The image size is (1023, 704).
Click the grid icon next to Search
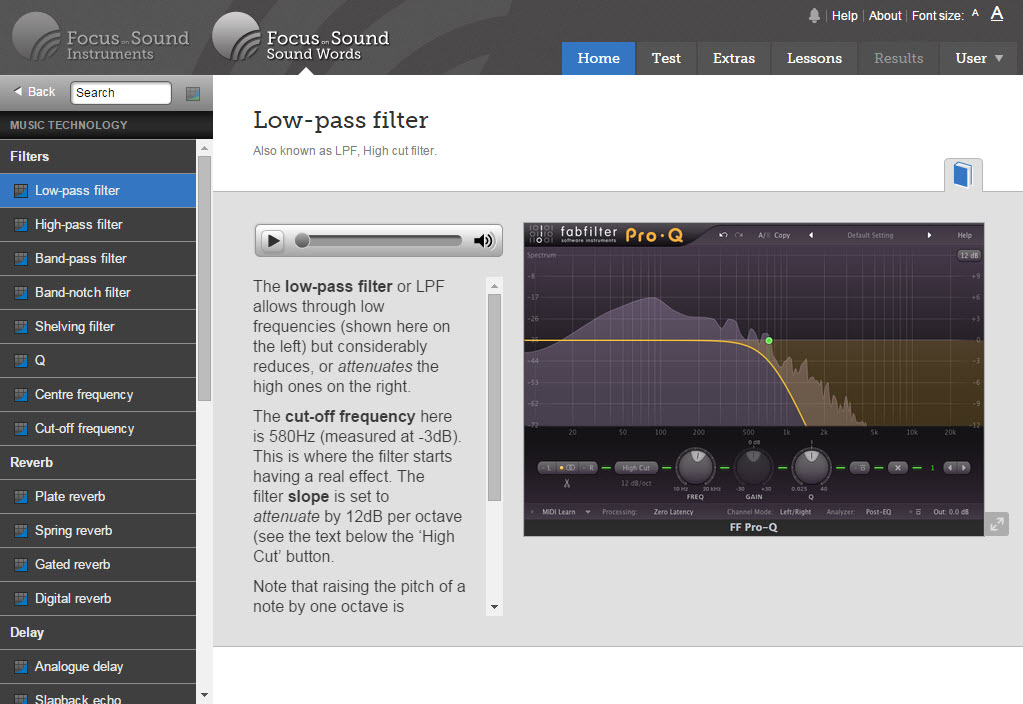(192, 93)
